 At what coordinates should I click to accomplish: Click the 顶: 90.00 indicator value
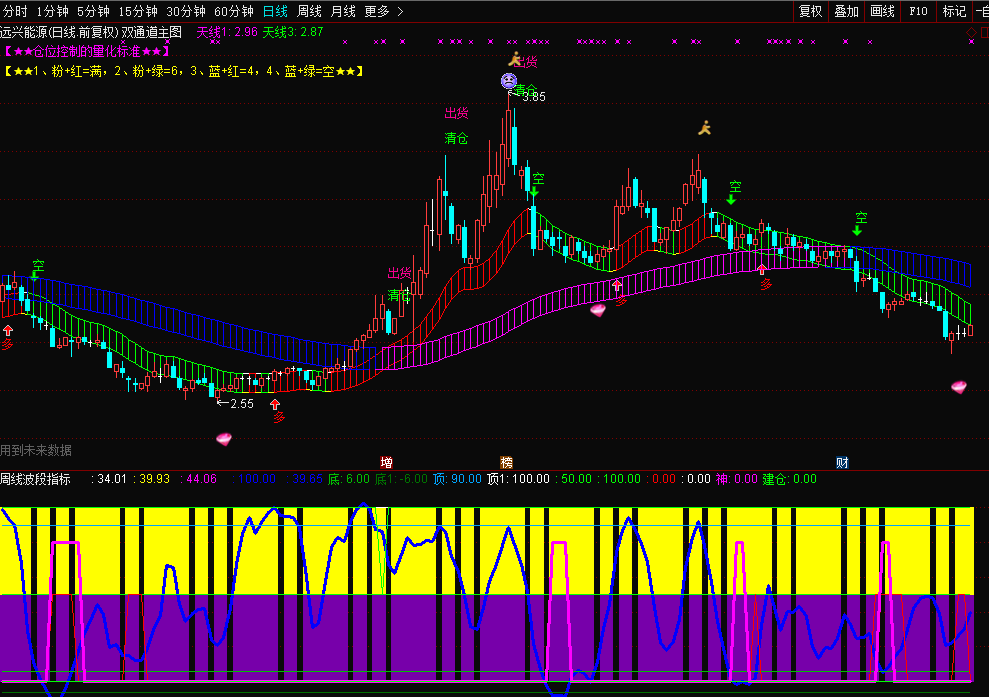[457, 479]
